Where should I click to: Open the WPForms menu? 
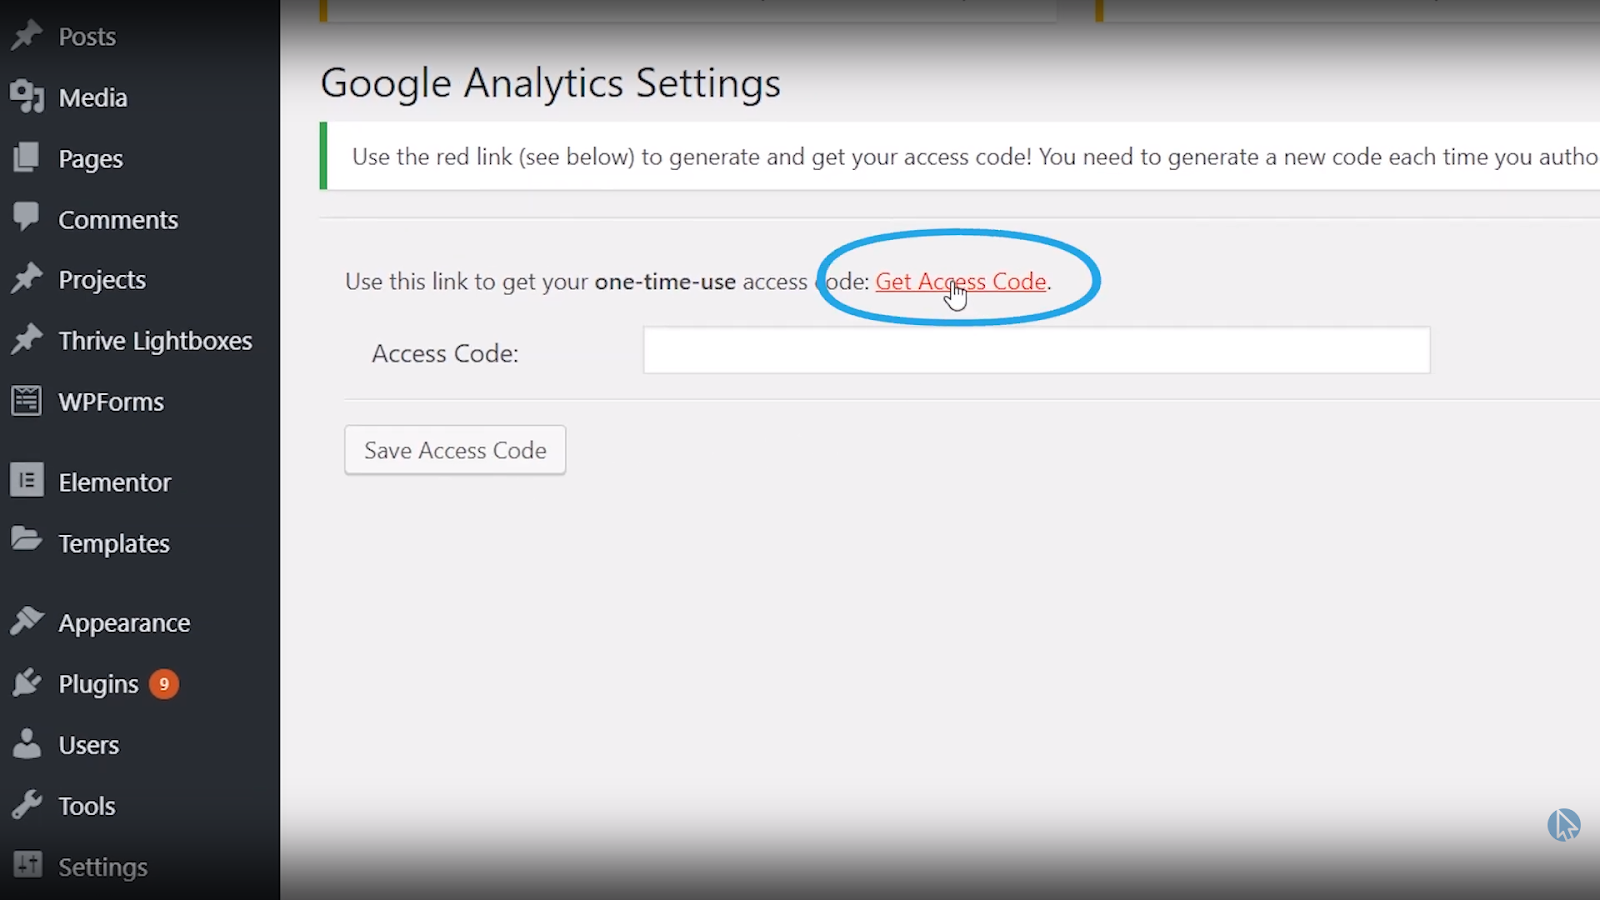pyautogui.click(x=111, y=402)
